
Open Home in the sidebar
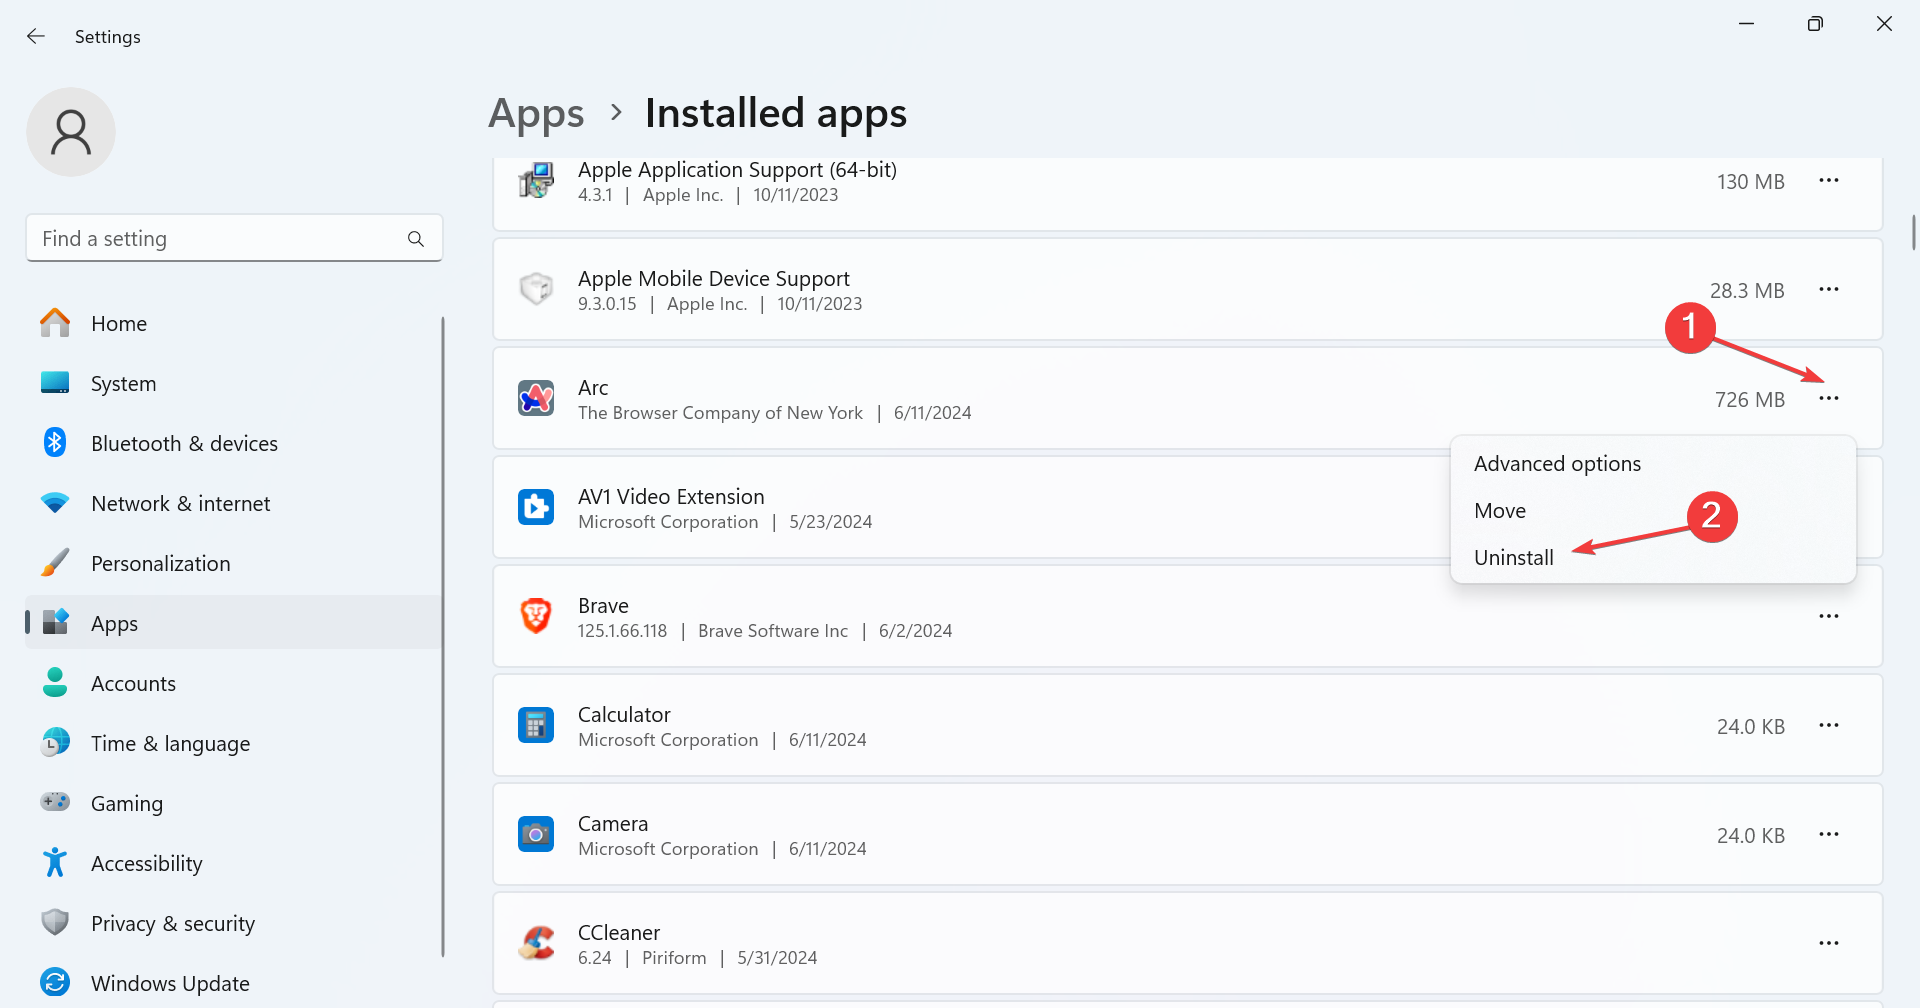click(x=234, y=323)
